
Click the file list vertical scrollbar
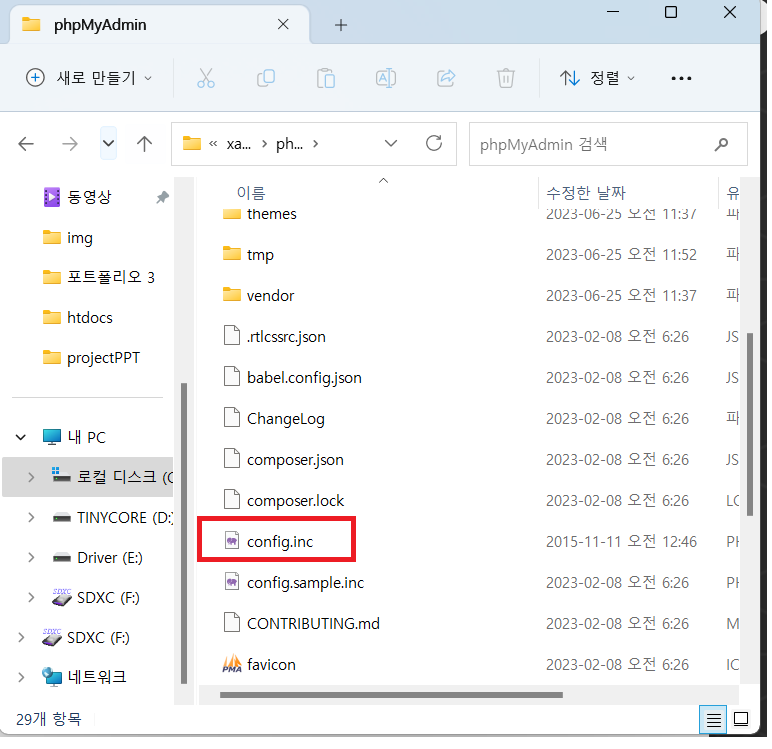click(749, 424)
